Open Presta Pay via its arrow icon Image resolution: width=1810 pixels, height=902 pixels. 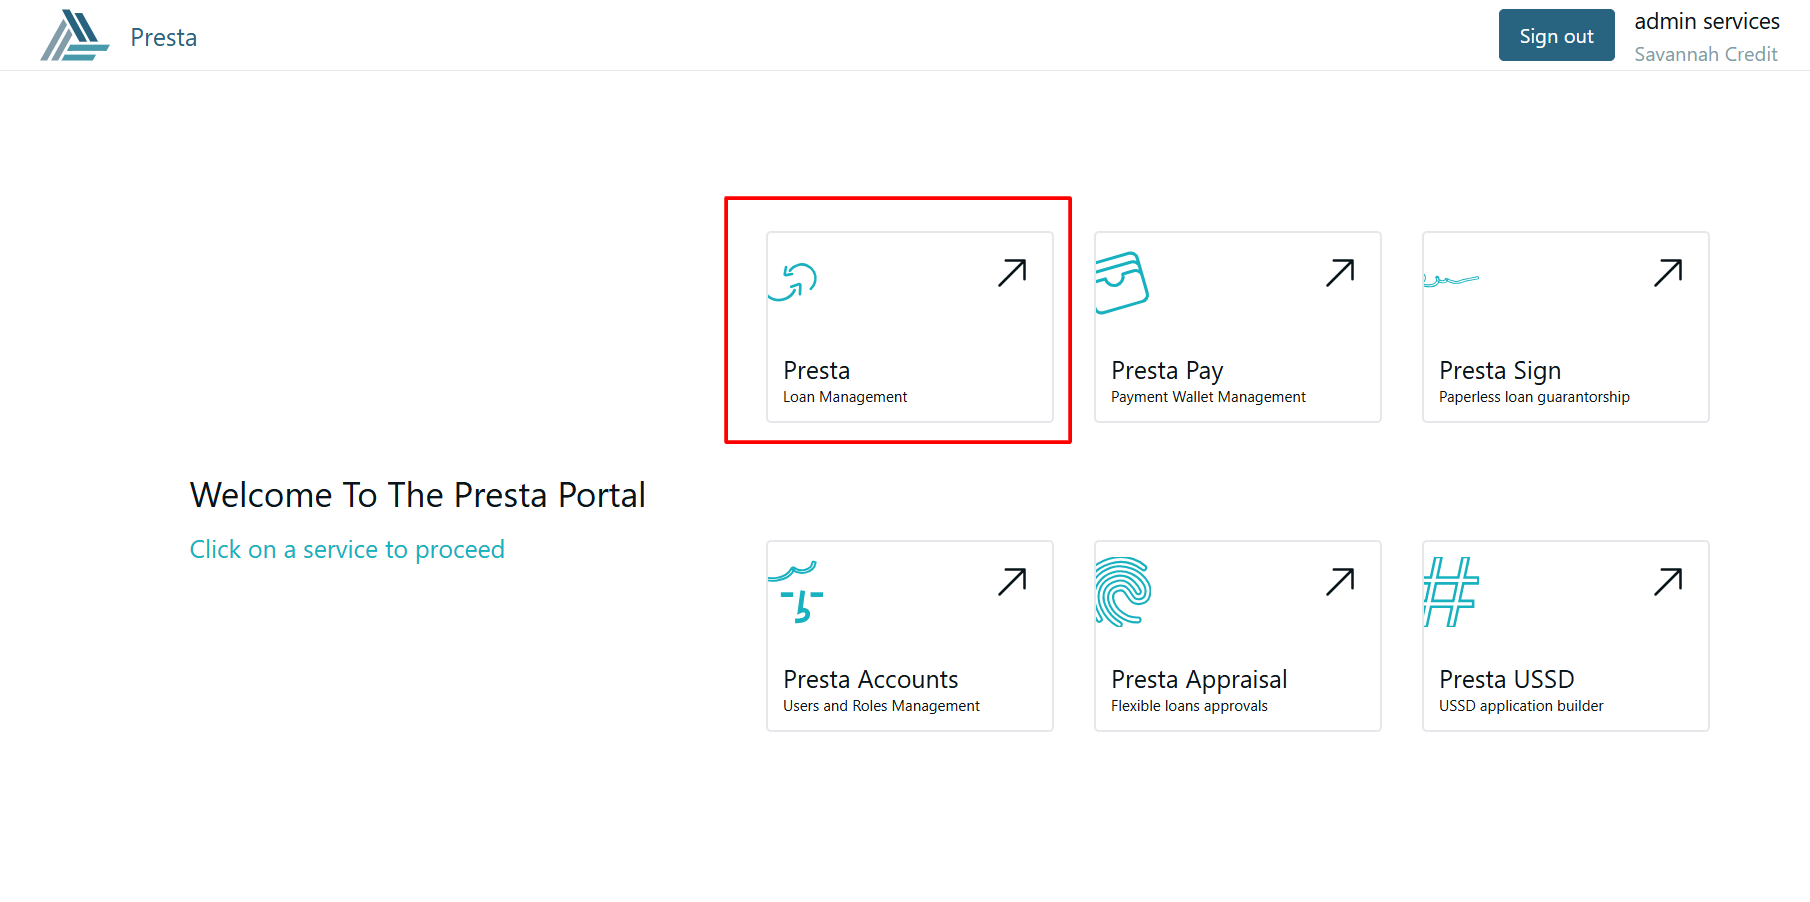coord(1340,273)
